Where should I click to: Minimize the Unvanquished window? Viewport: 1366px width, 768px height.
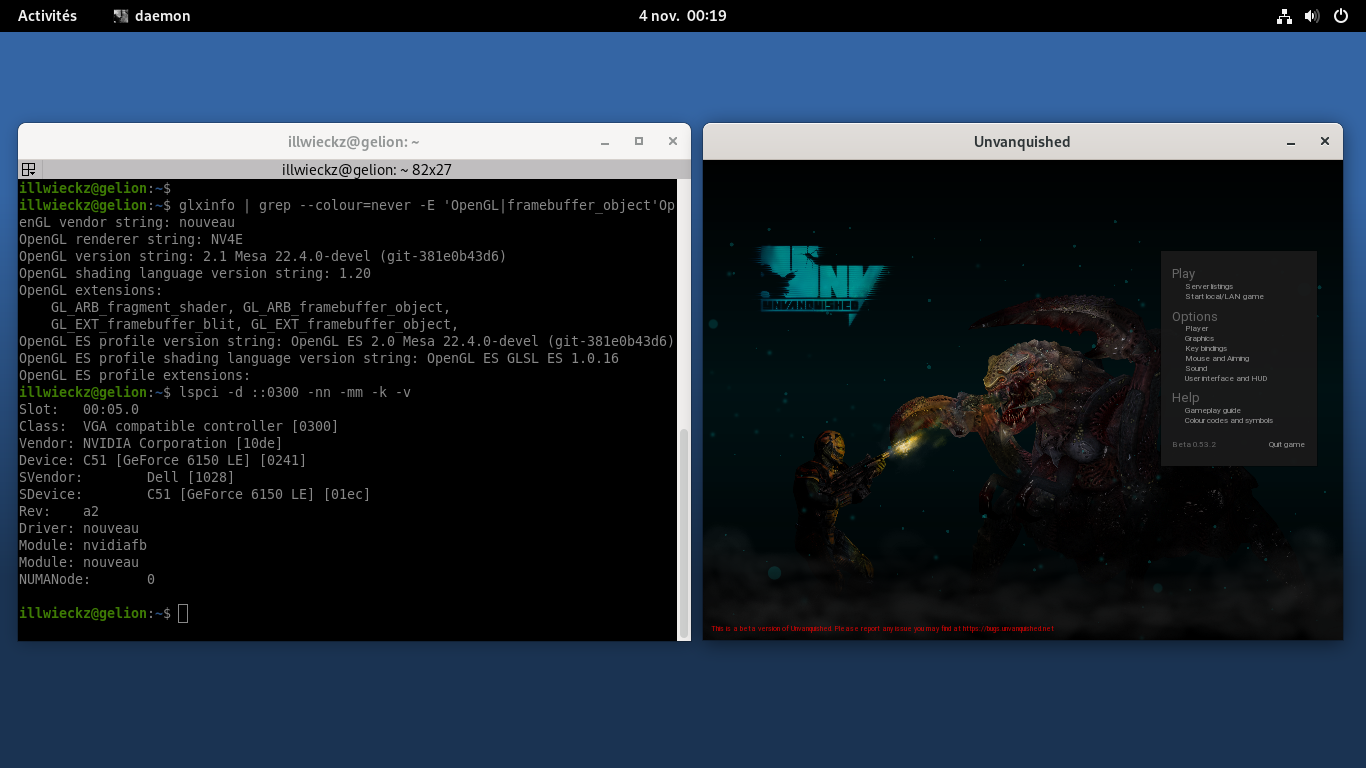(x=1291, y=142)
